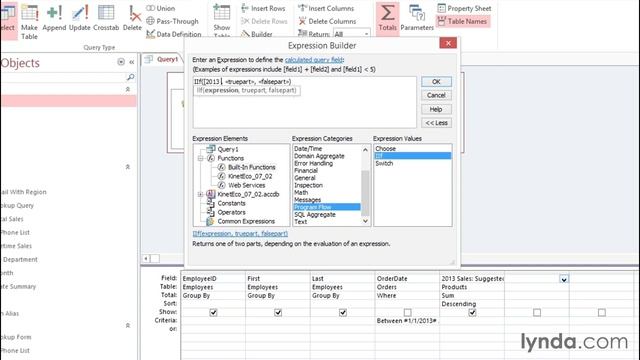Screen dimensions: 640x360
Task: Click Delete Rows in the ribbon
Action: click(x=264, y=21)
